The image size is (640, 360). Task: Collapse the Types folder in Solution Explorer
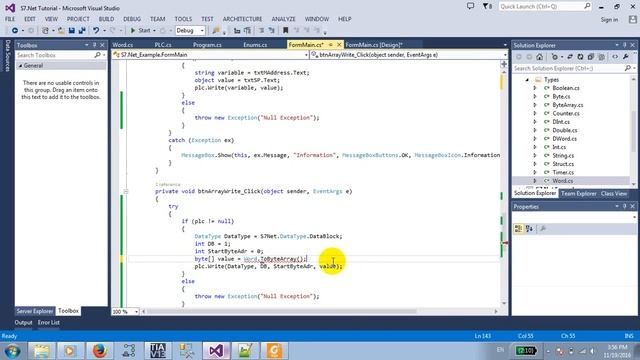tap(527, 80)
